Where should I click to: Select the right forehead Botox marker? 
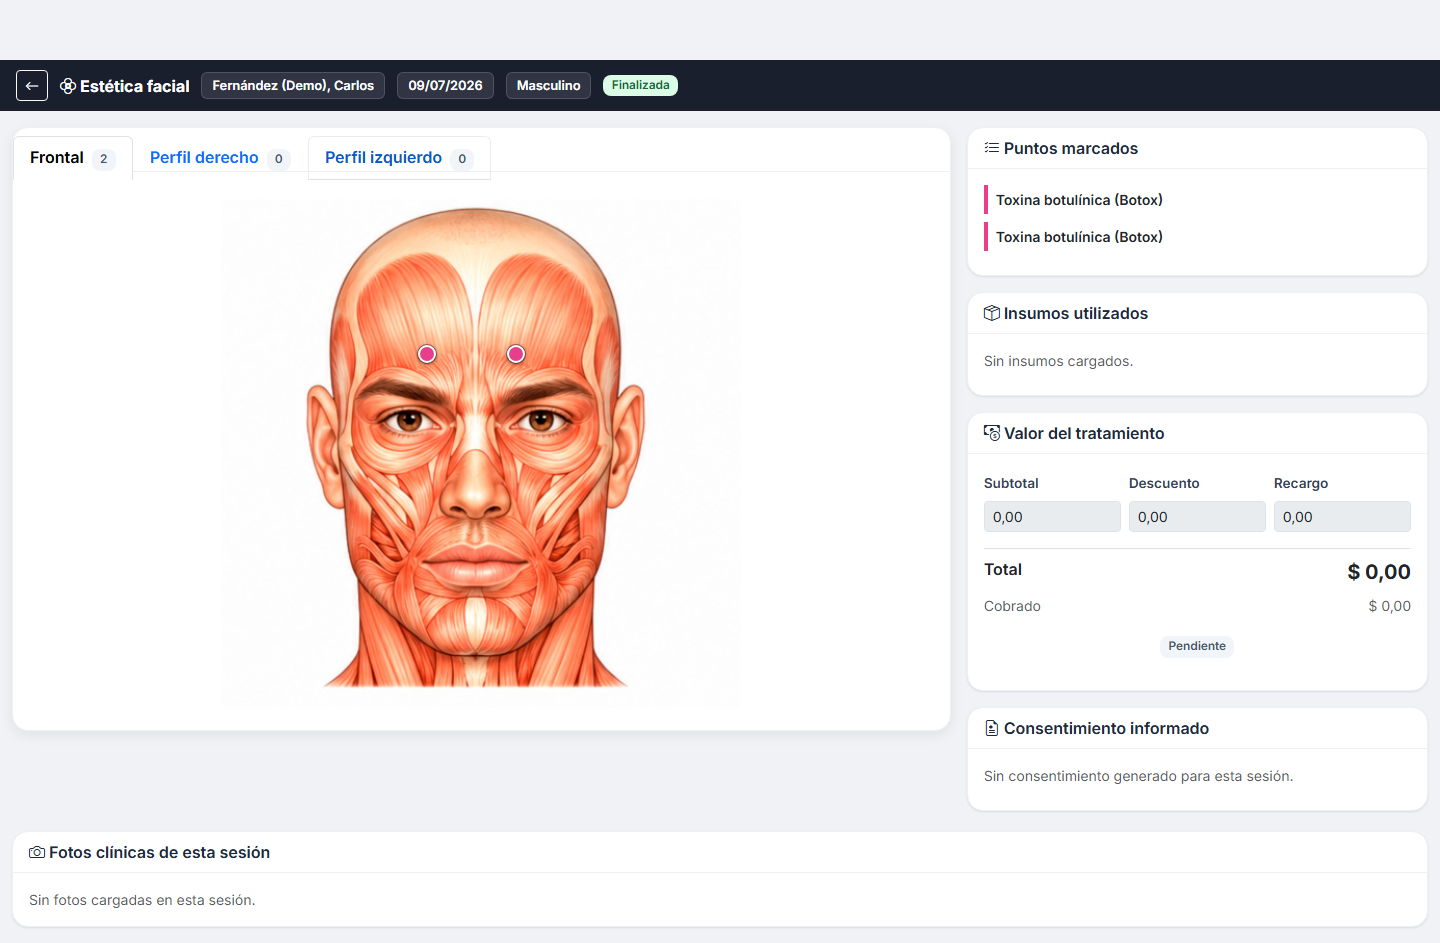(x=516, y=354)
